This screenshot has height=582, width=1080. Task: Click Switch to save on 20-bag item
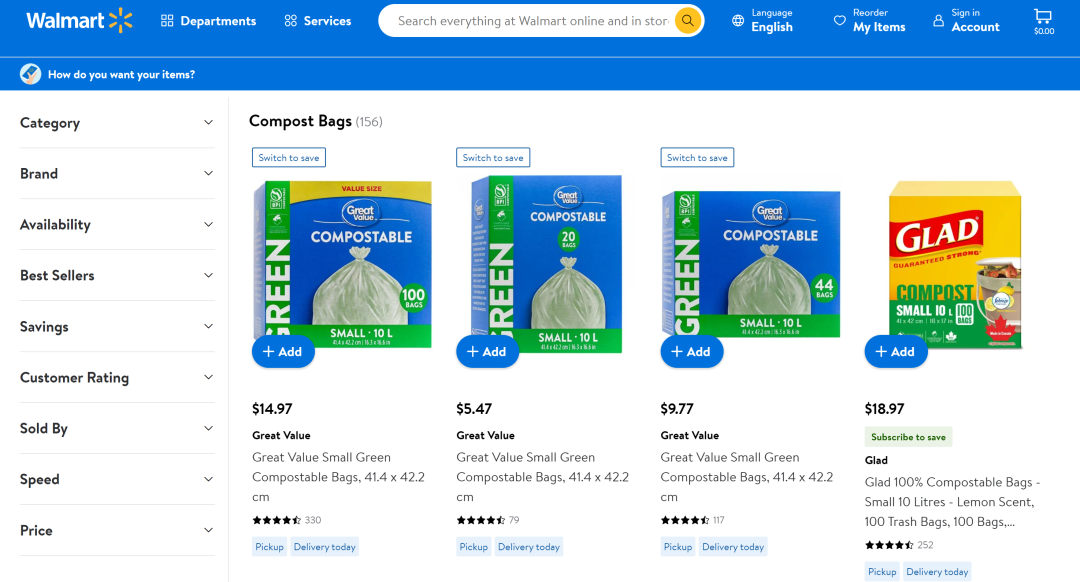(x=493, y=158)
